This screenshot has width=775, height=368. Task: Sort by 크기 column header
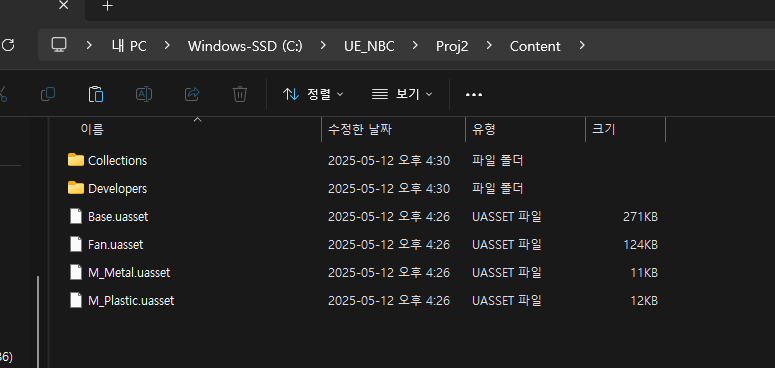coord(603,129)
